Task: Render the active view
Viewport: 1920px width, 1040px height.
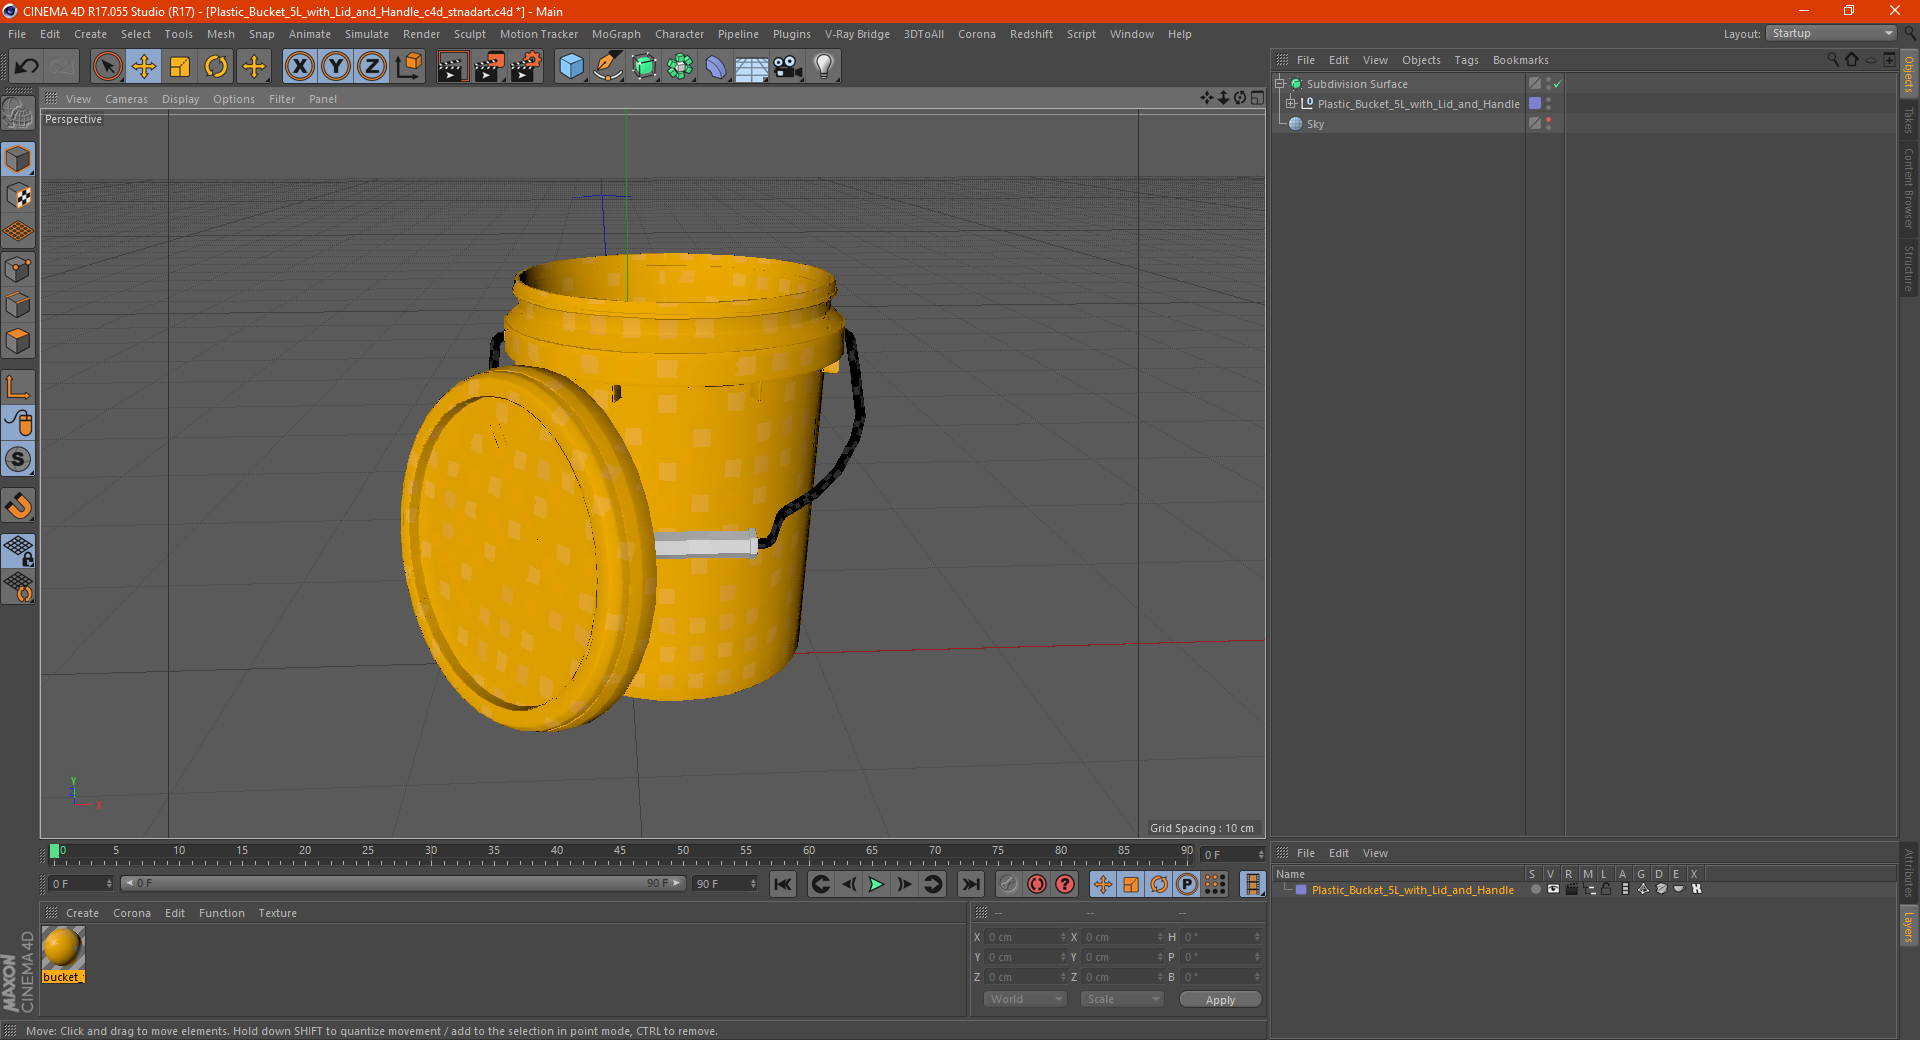Action: (452, 67)
